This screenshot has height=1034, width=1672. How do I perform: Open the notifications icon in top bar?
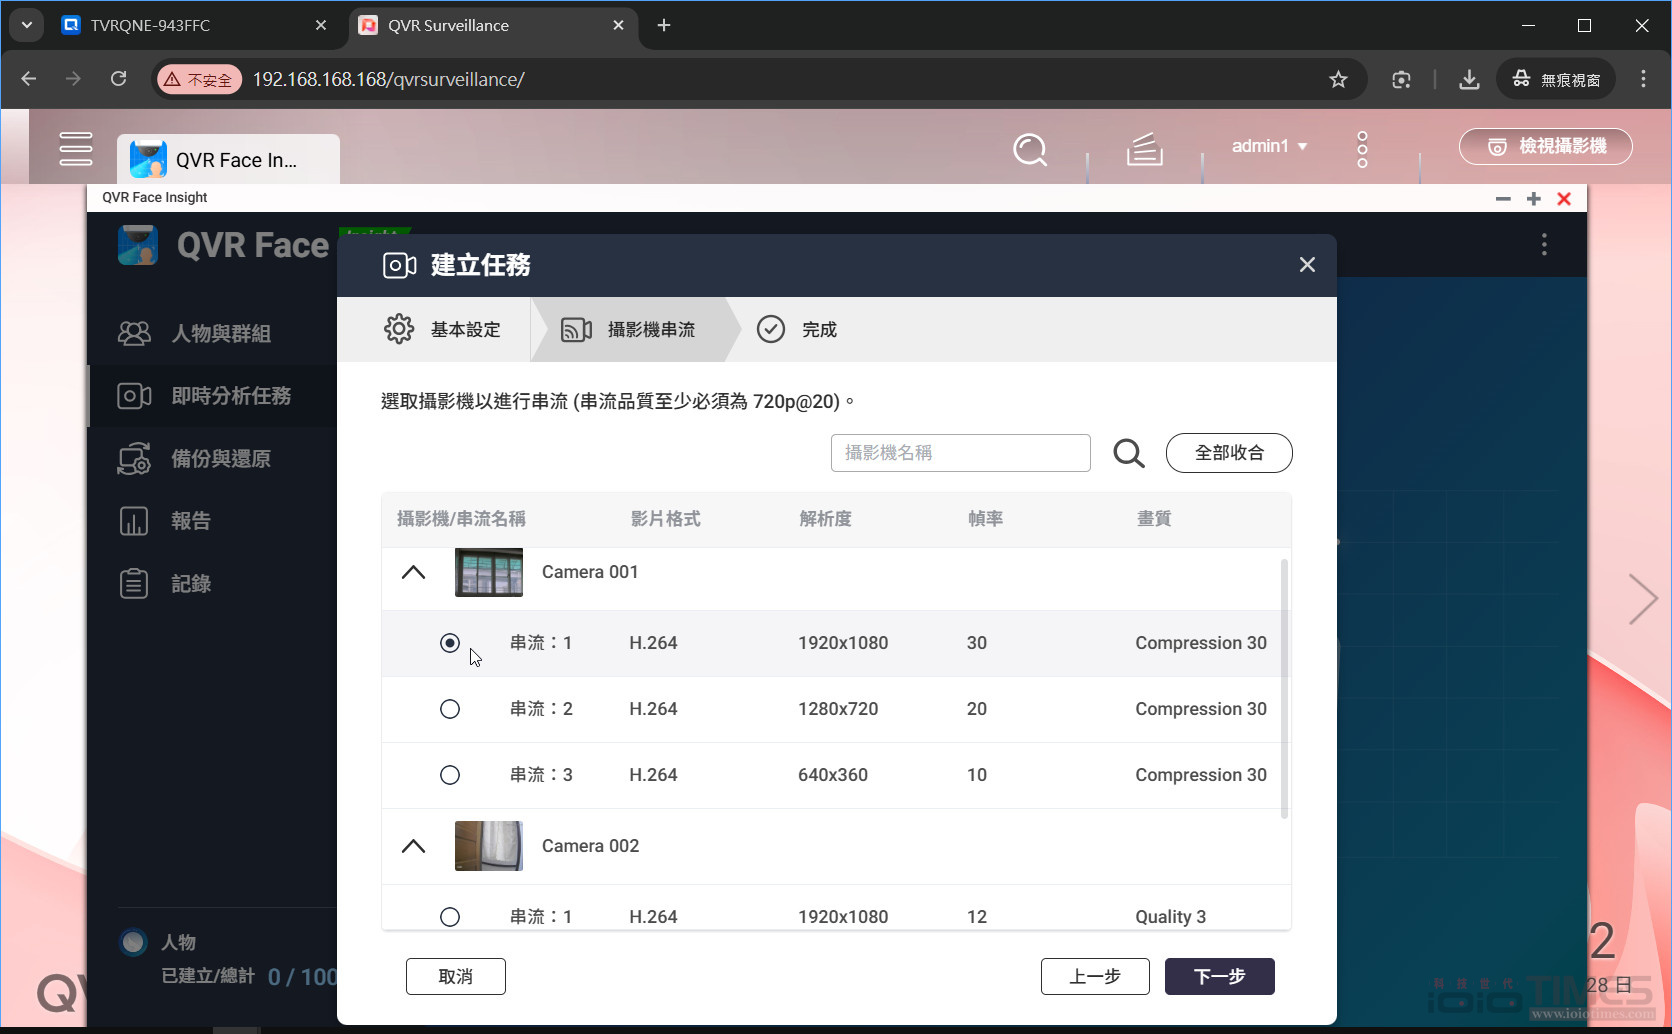1144,150
